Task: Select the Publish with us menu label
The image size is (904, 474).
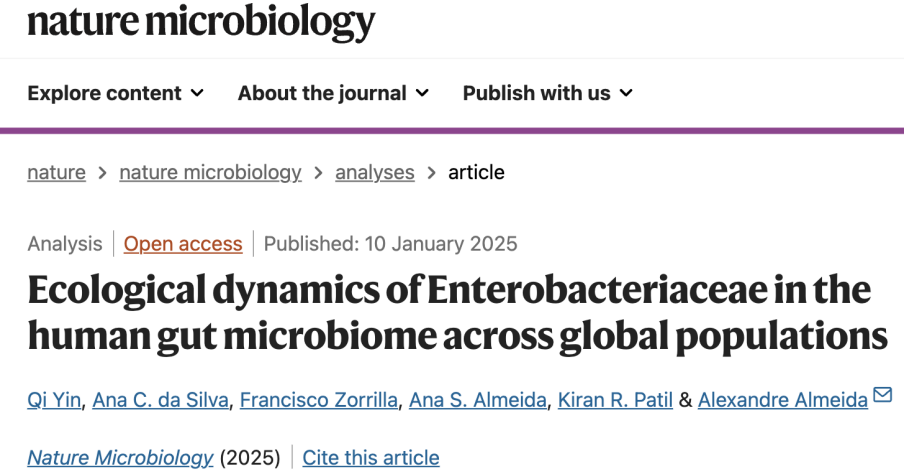Action: 536,93
